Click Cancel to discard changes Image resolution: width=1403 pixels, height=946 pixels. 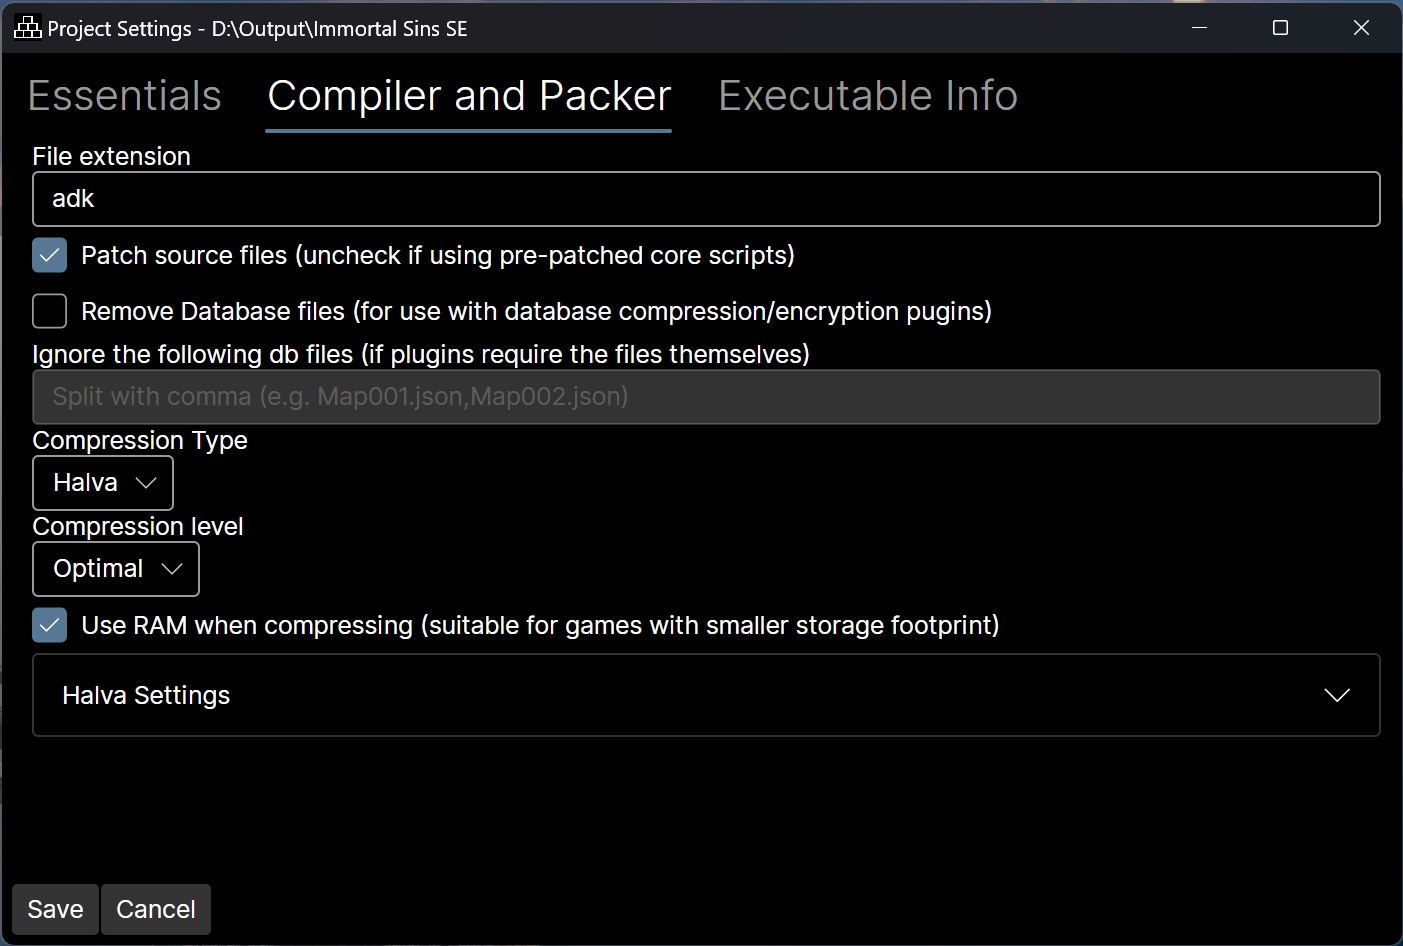tap(156, 909)
